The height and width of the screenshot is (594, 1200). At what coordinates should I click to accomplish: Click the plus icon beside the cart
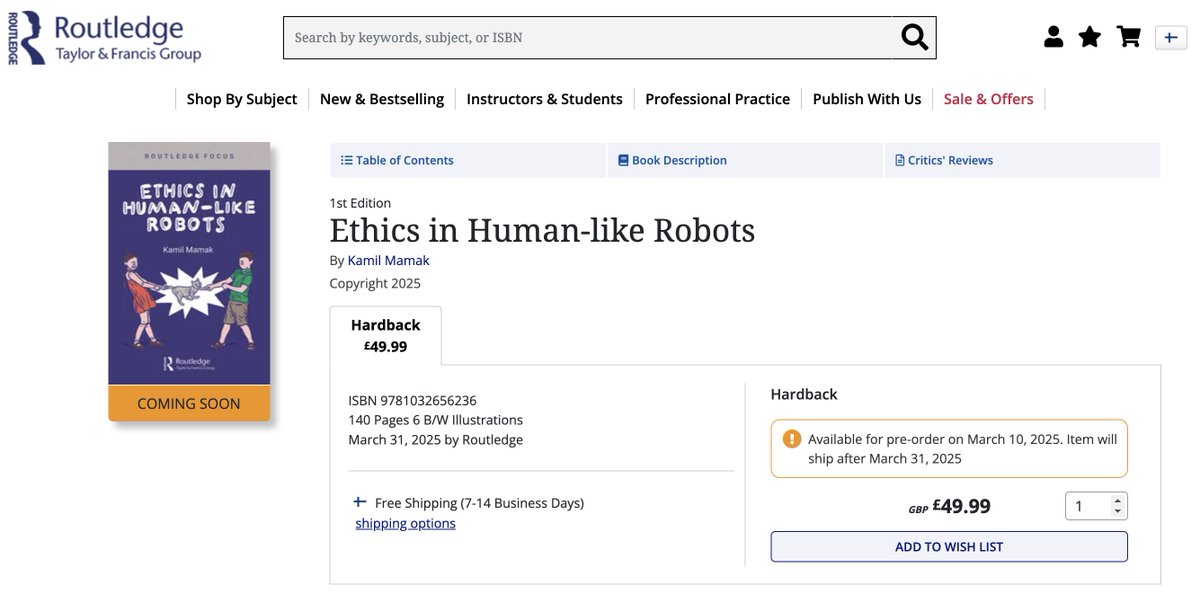[x=1170, y=37]
